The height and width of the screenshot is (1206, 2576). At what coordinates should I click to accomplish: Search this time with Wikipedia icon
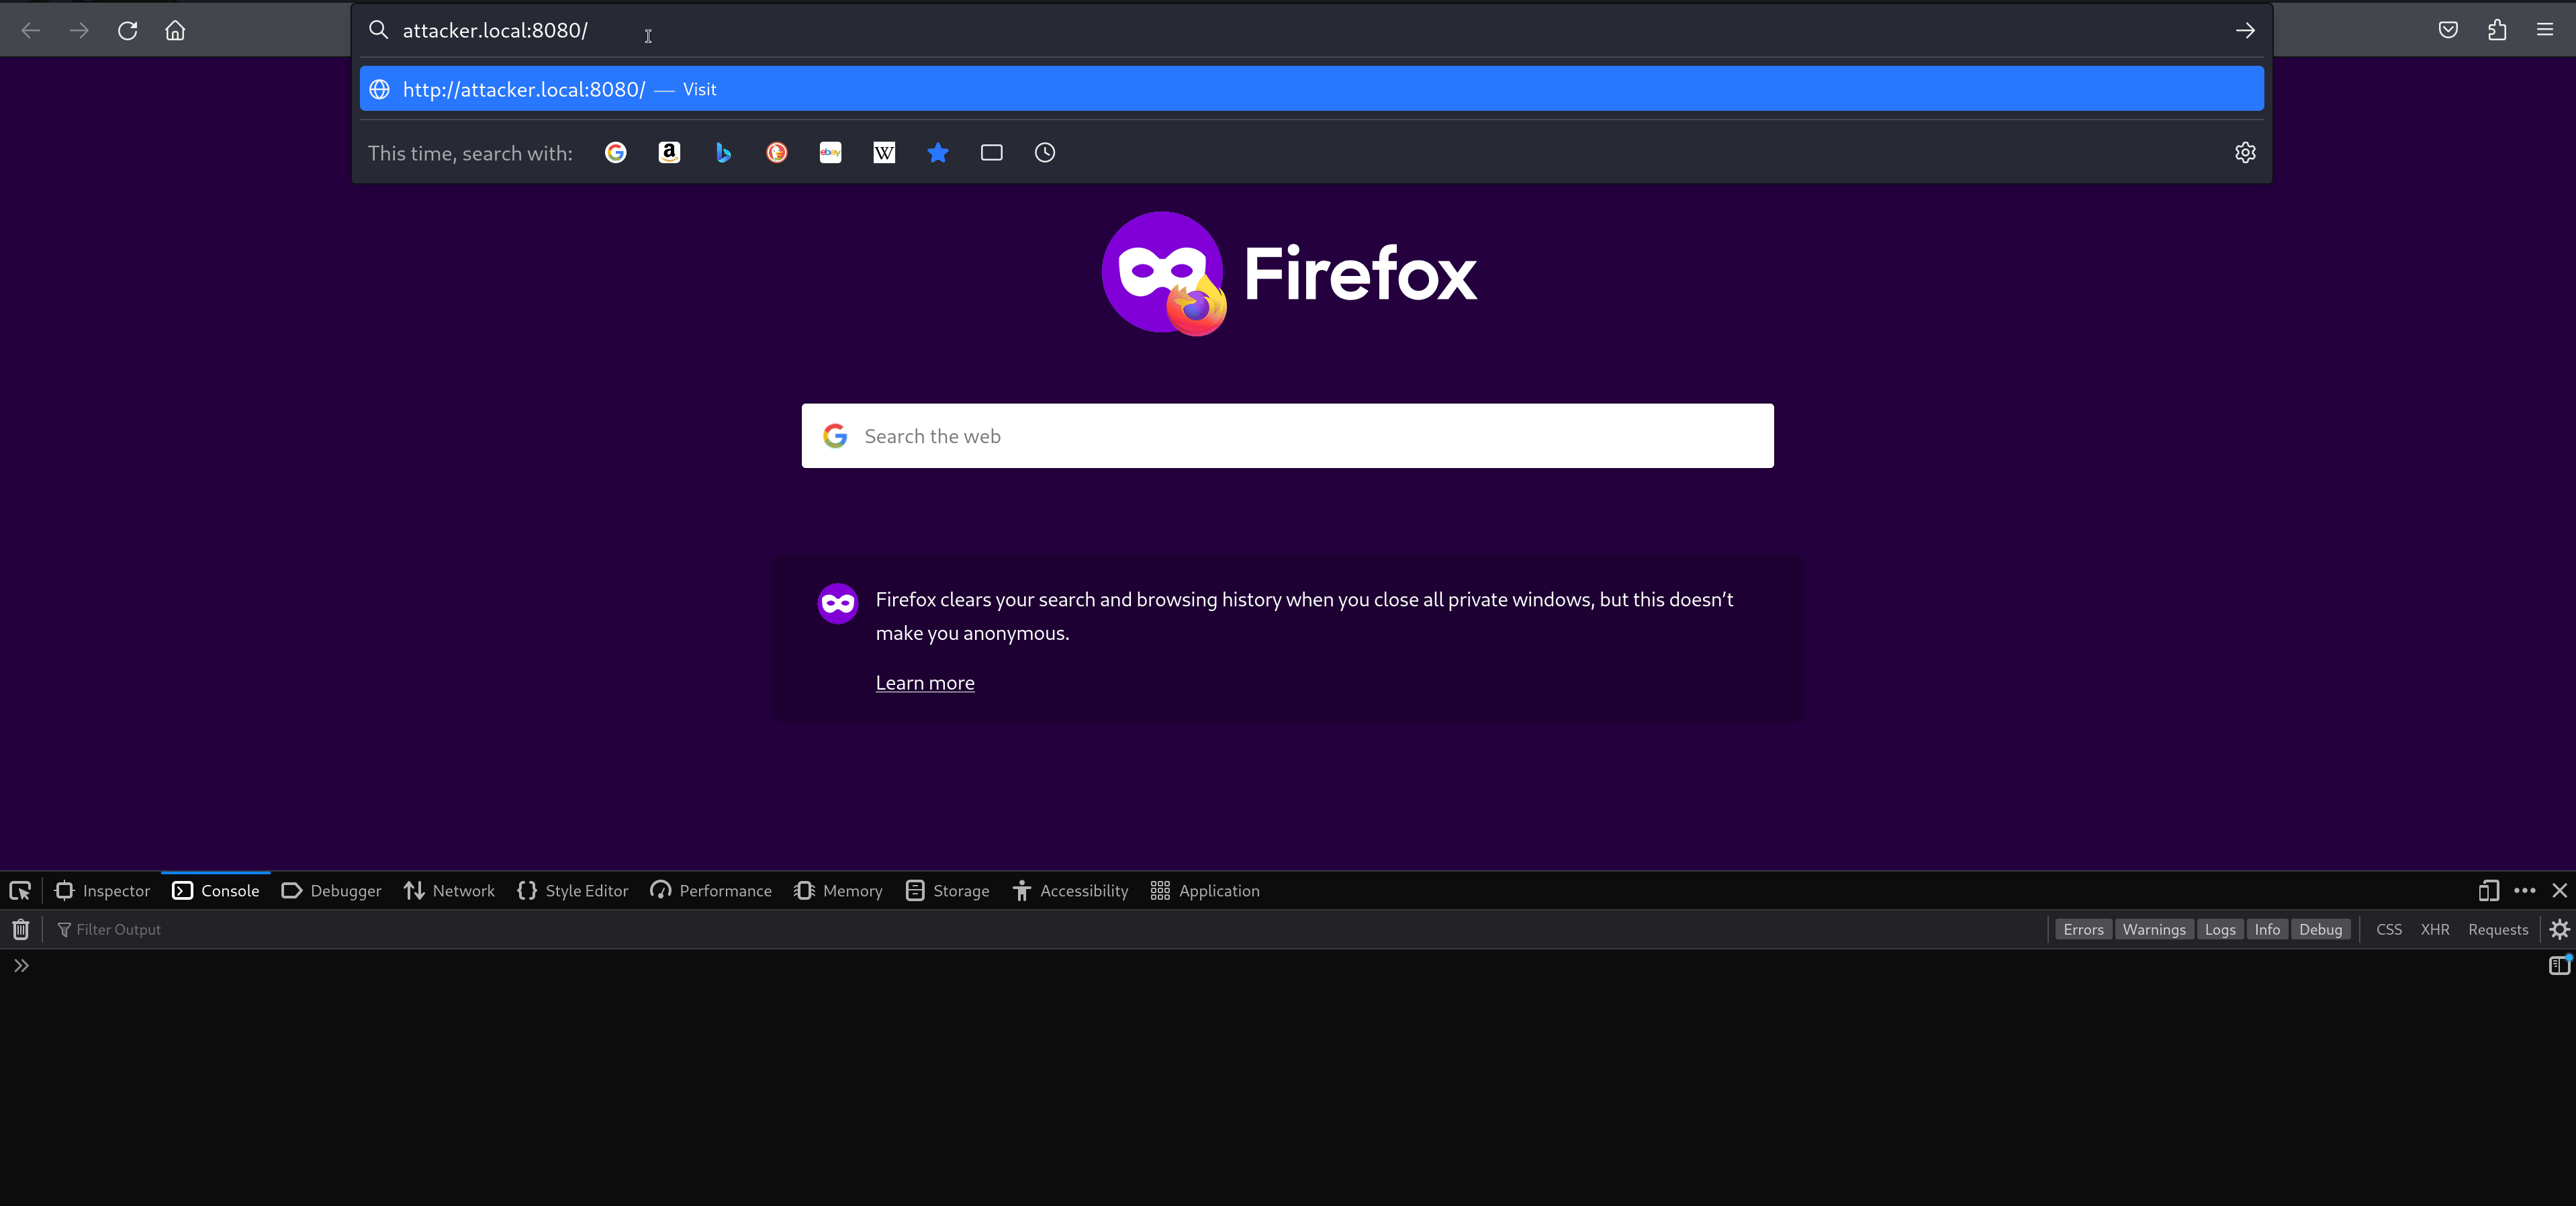[884, 152]
